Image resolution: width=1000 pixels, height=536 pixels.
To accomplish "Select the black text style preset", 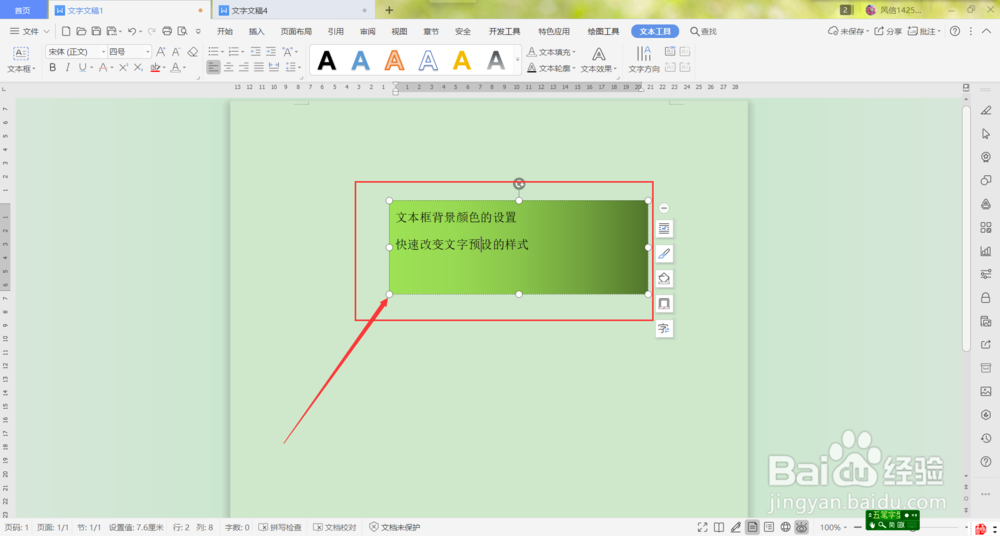I will click(327, 60).
